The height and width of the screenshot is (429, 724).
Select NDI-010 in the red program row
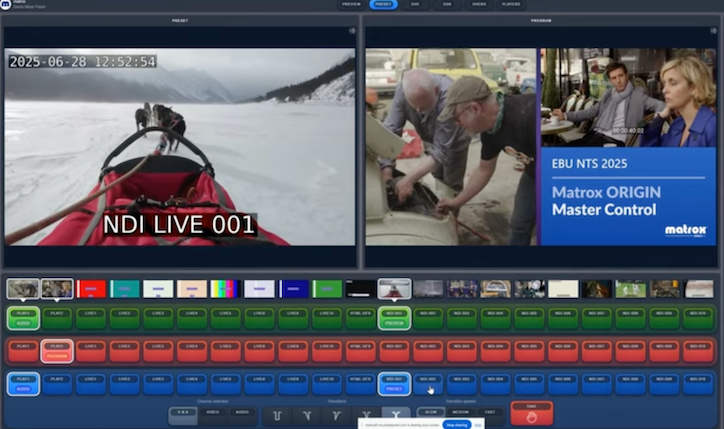pyautogui.click(x=698, y=351)
